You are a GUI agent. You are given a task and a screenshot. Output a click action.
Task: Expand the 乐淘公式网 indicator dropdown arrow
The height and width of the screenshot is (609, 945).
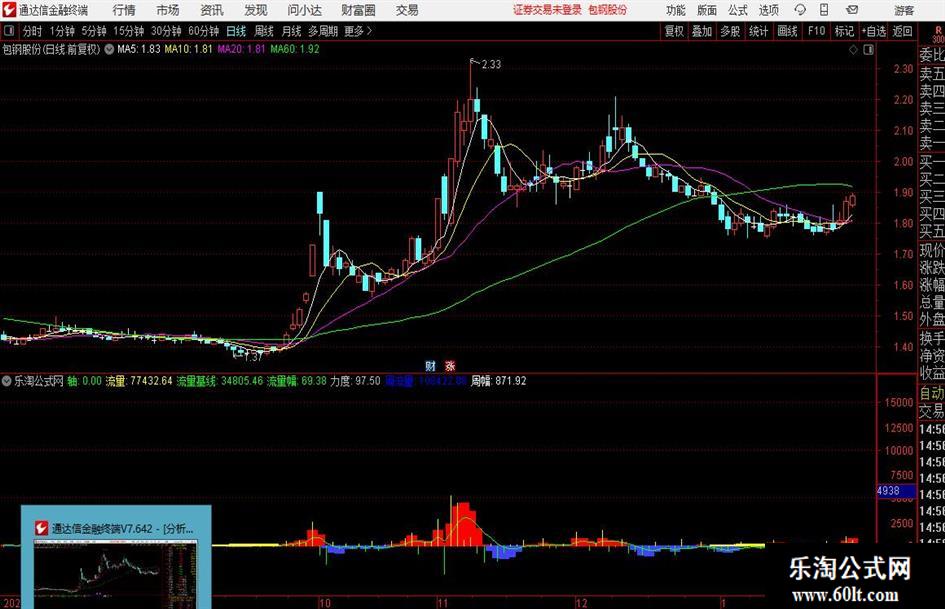(7, 381)
